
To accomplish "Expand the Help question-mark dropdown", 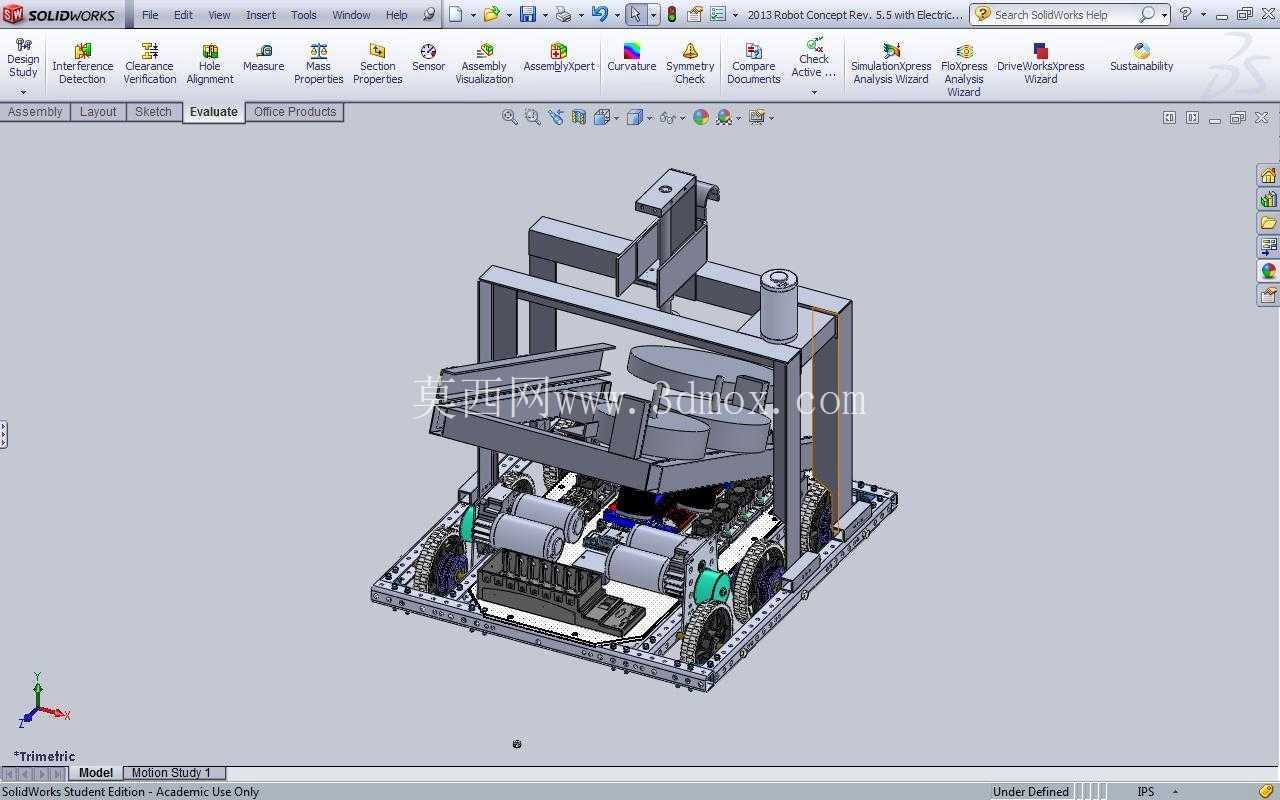I will click(1203, 15).
